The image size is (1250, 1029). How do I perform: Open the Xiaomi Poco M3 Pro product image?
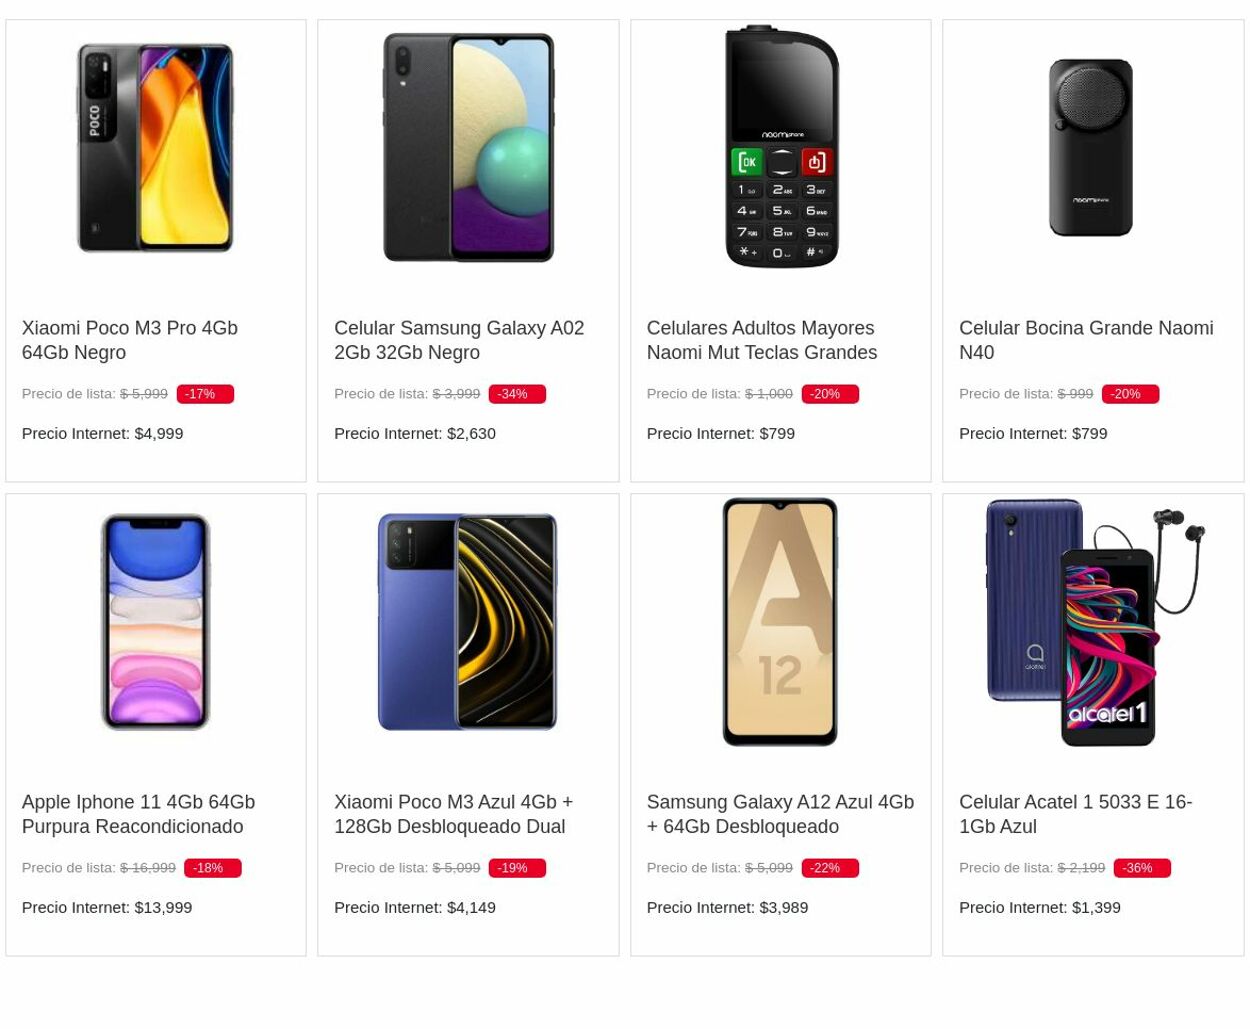coord(155,147)
